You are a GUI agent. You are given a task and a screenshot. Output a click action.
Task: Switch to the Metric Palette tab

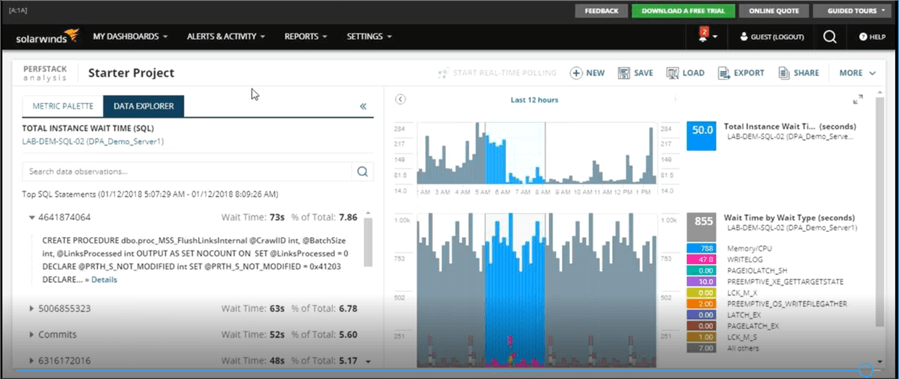coord(62,106)
